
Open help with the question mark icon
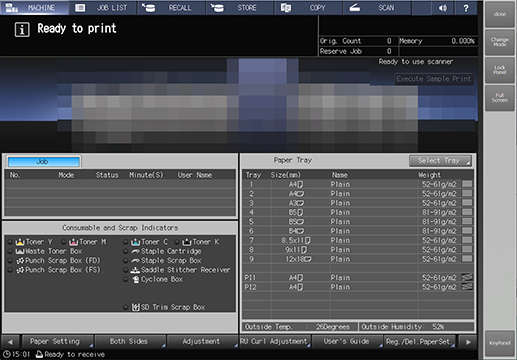[466, 8]
